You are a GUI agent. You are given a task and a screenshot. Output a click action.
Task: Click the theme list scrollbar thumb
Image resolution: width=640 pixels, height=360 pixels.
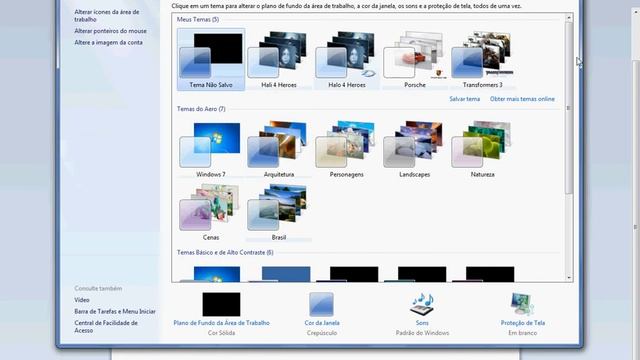(x=569, y=108)
